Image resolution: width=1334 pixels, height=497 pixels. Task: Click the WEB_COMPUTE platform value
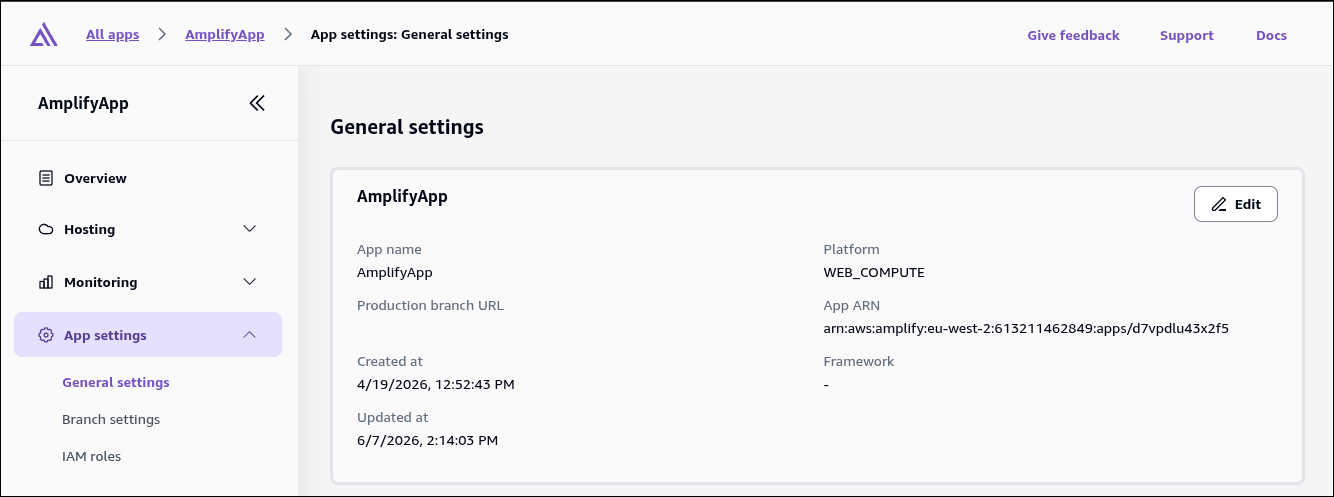point(874,272)
